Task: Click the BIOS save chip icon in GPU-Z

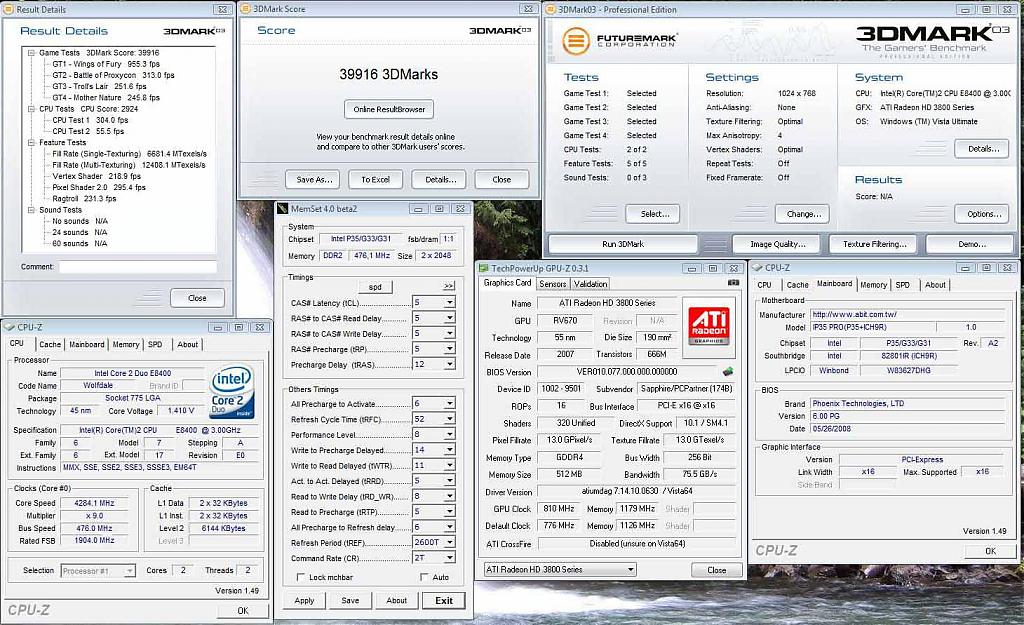Action: point(728,372)
